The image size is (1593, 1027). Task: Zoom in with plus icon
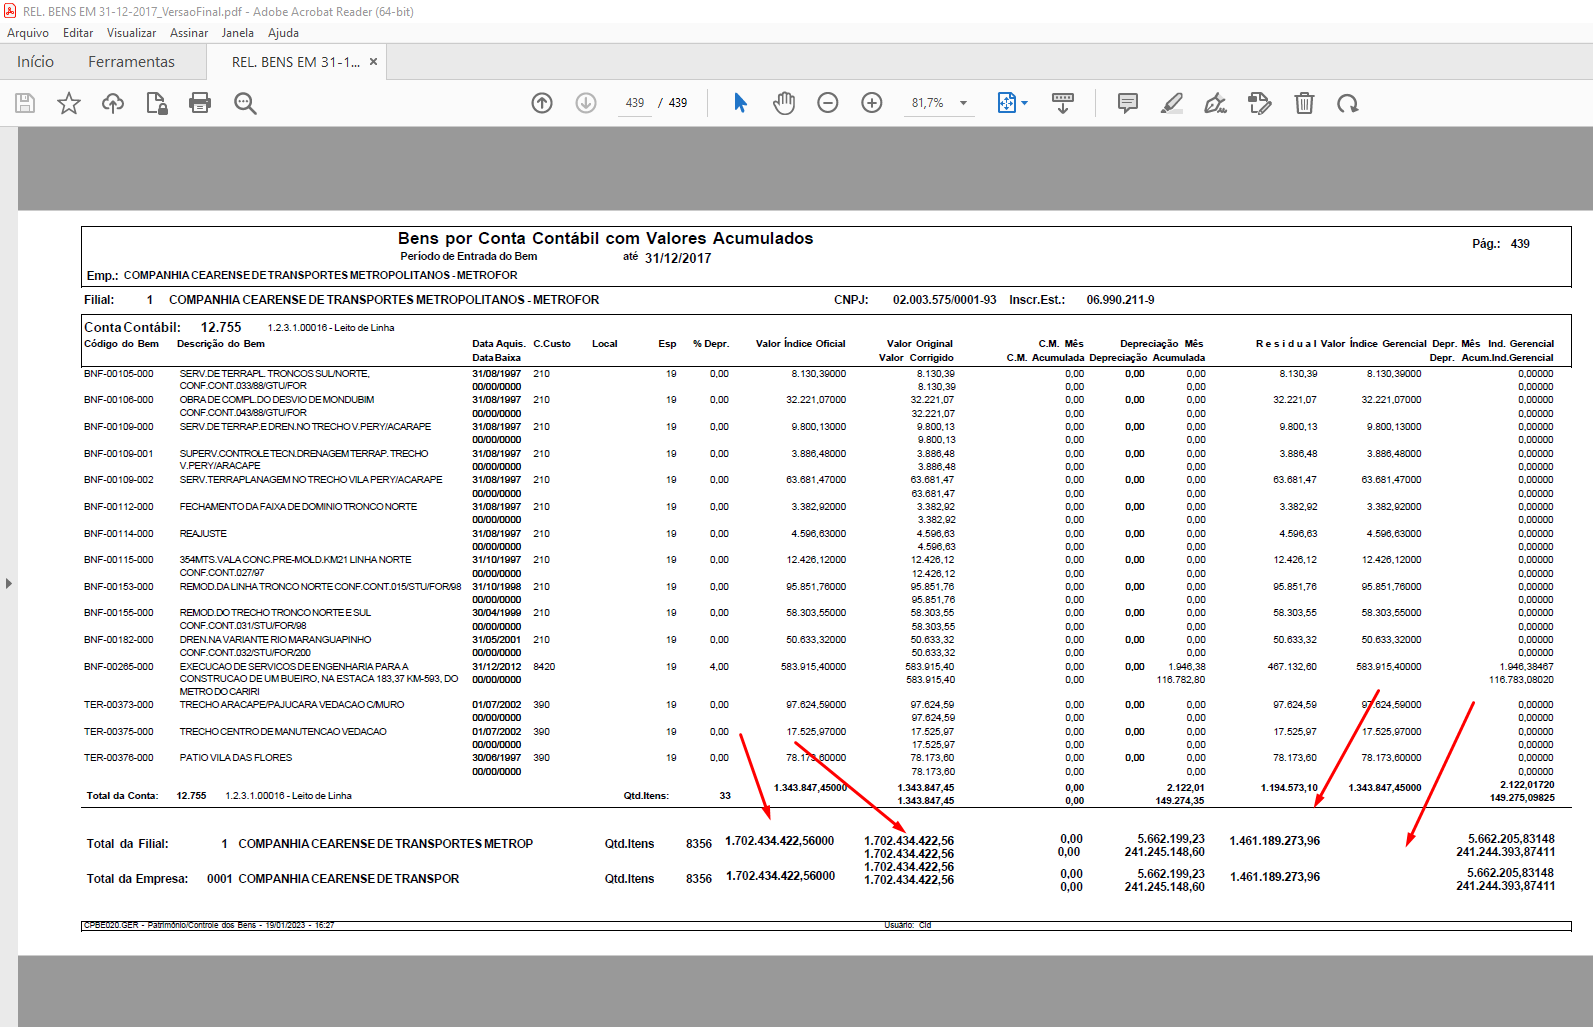click(x=872, y=103)
